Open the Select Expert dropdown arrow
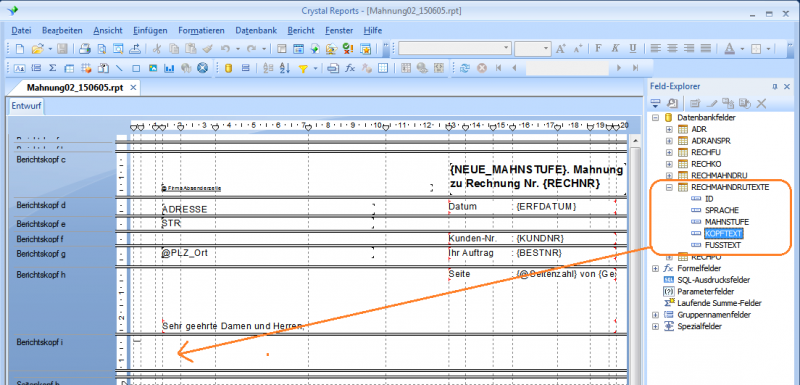The height and width of the screenshot is (385, 800). [315, 68]
